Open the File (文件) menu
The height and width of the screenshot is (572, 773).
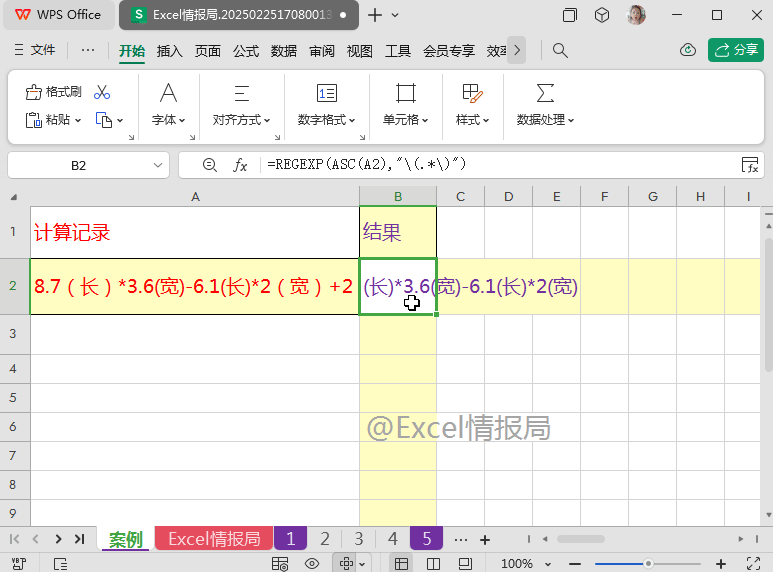click(x=34, y=50)
